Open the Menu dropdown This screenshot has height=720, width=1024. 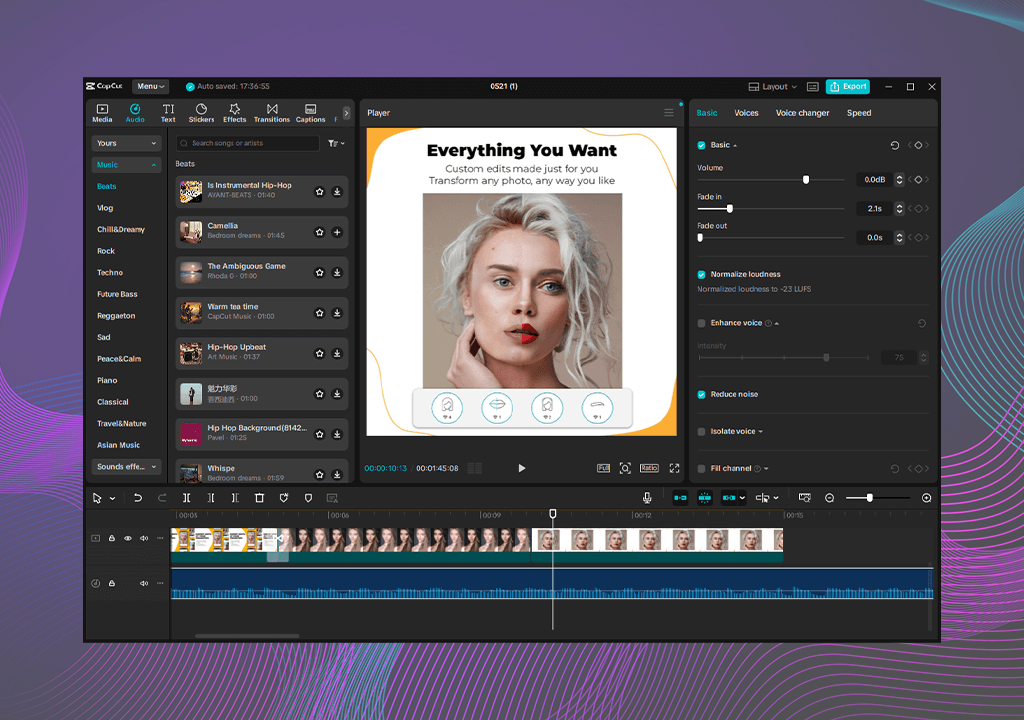click(x=150, y=86)
